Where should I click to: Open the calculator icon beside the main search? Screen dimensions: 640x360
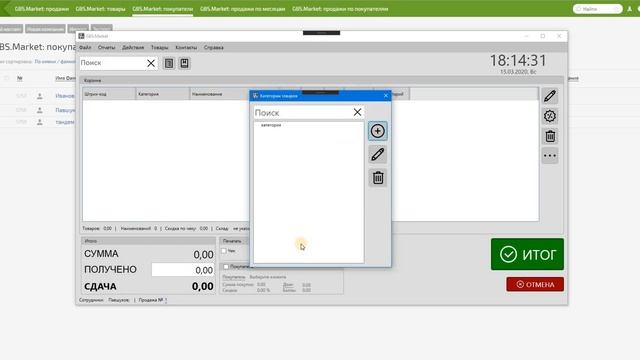tap(169, 63)
